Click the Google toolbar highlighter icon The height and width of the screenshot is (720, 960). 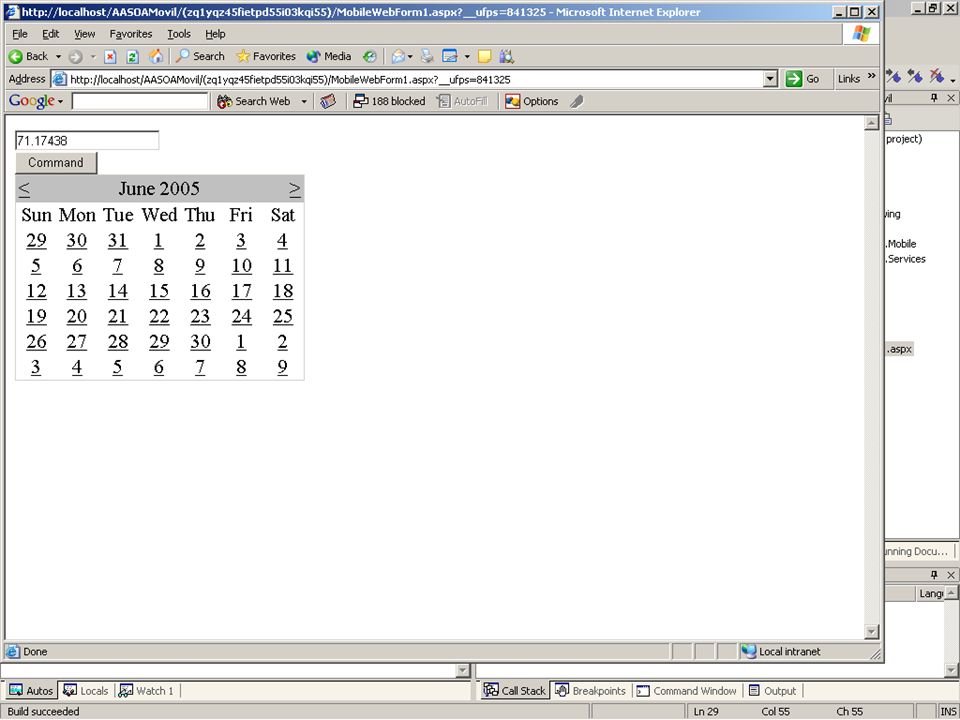tap(576, 102)
